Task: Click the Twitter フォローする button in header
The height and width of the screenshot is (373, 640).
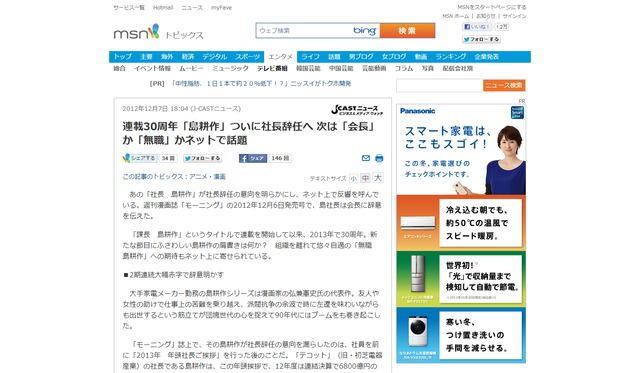Action: coord(481,40)
